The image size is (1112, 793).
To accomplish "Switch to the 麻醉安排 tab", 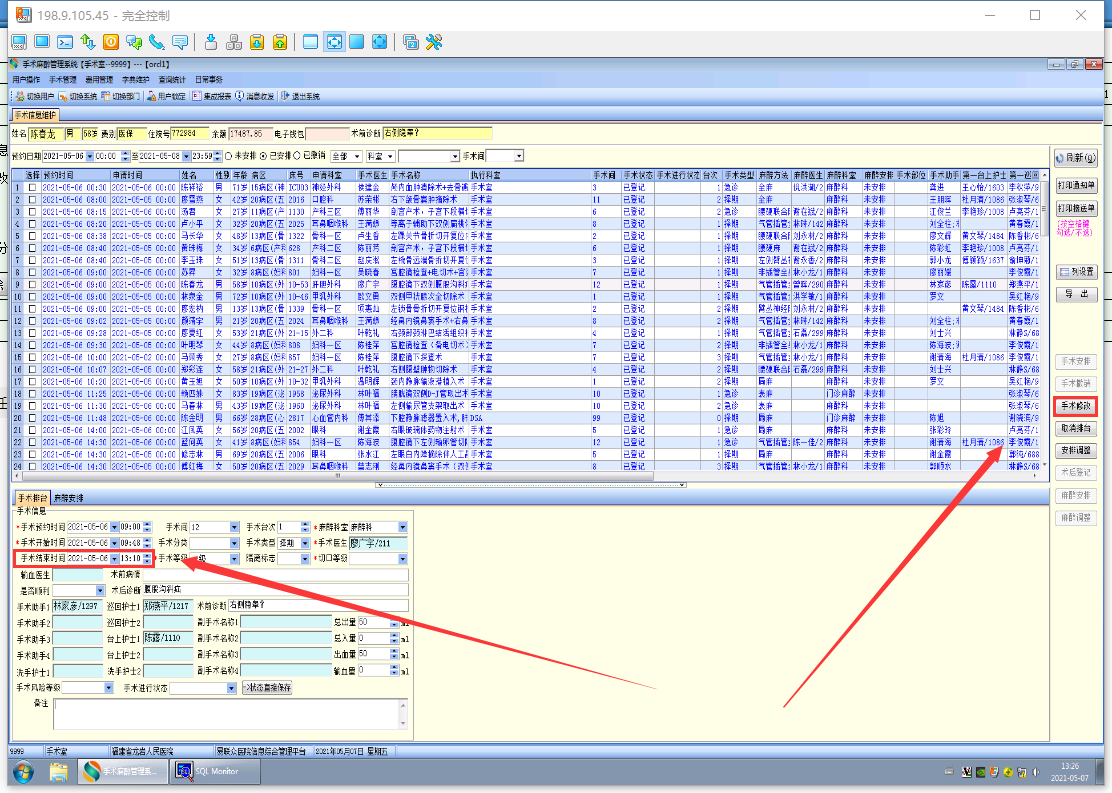I will pos(69,497).
